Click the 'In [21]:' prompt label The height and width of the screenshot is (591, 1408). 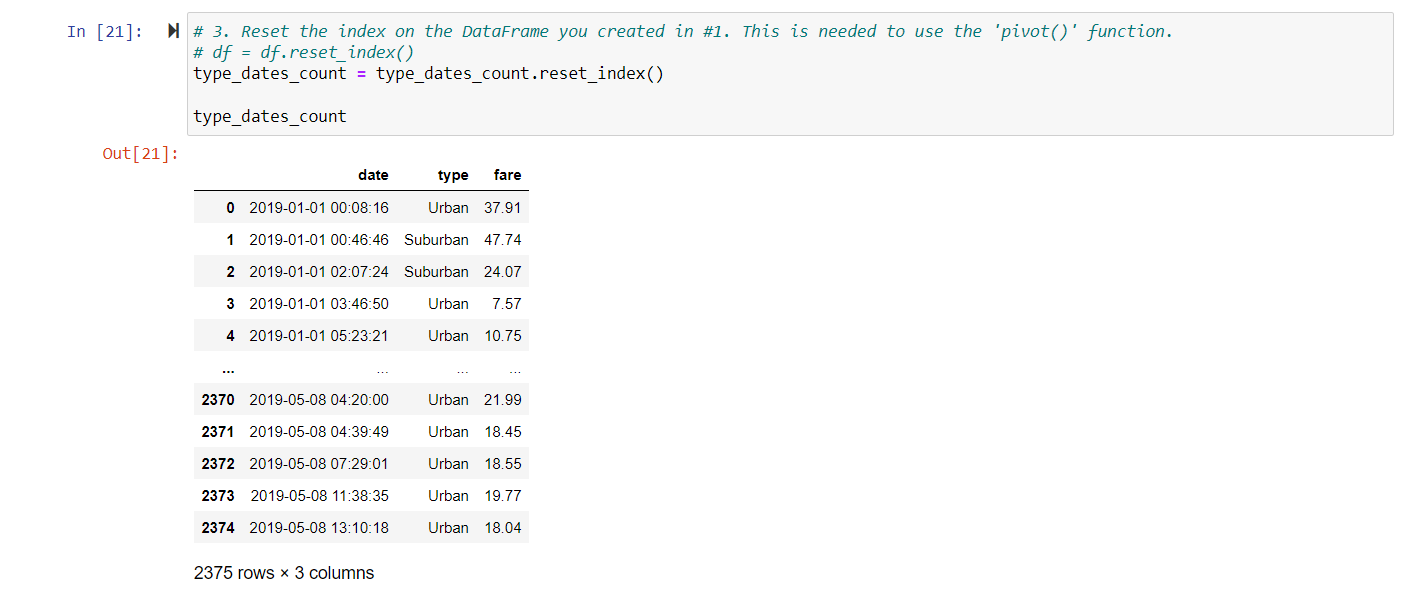(105, 31)
